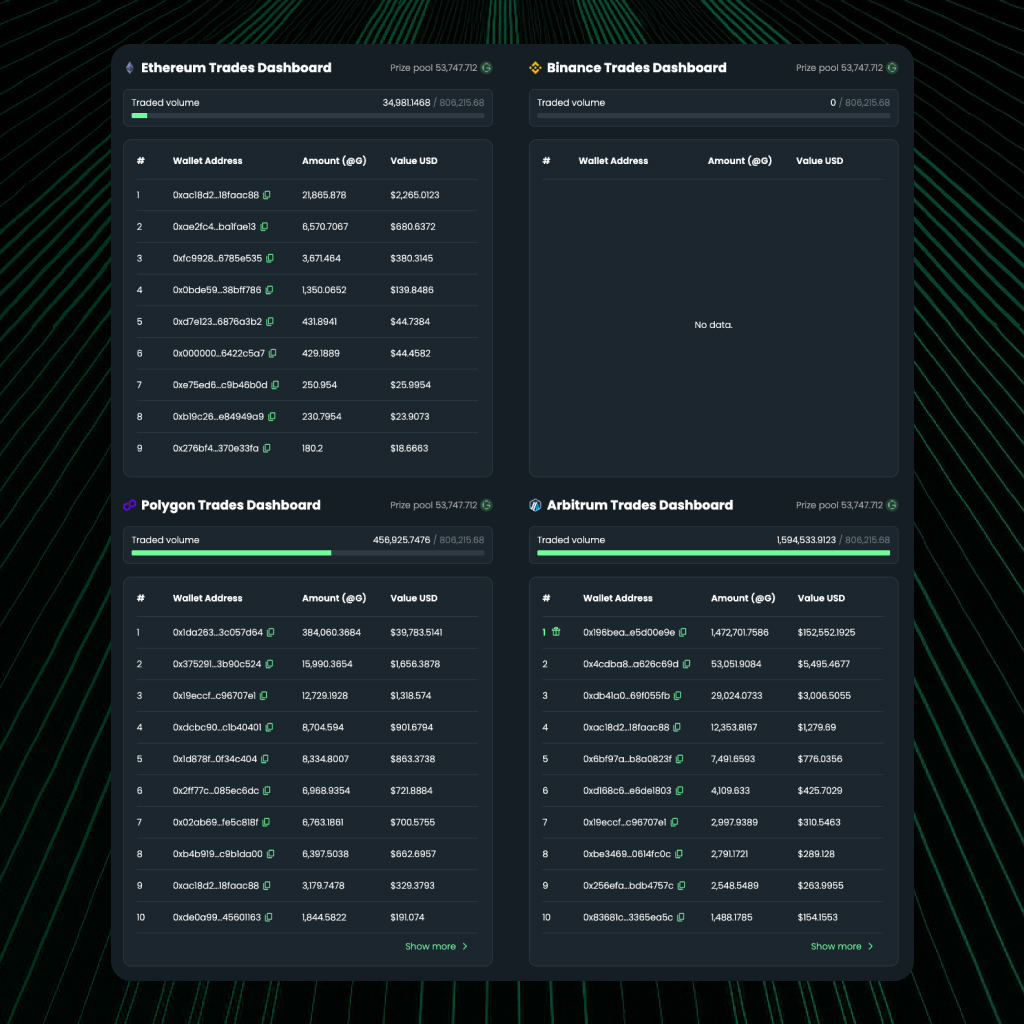Click the prize pool coin icon on Polygon dashboard
The image size is (1024, 1024).
(486, 505)
